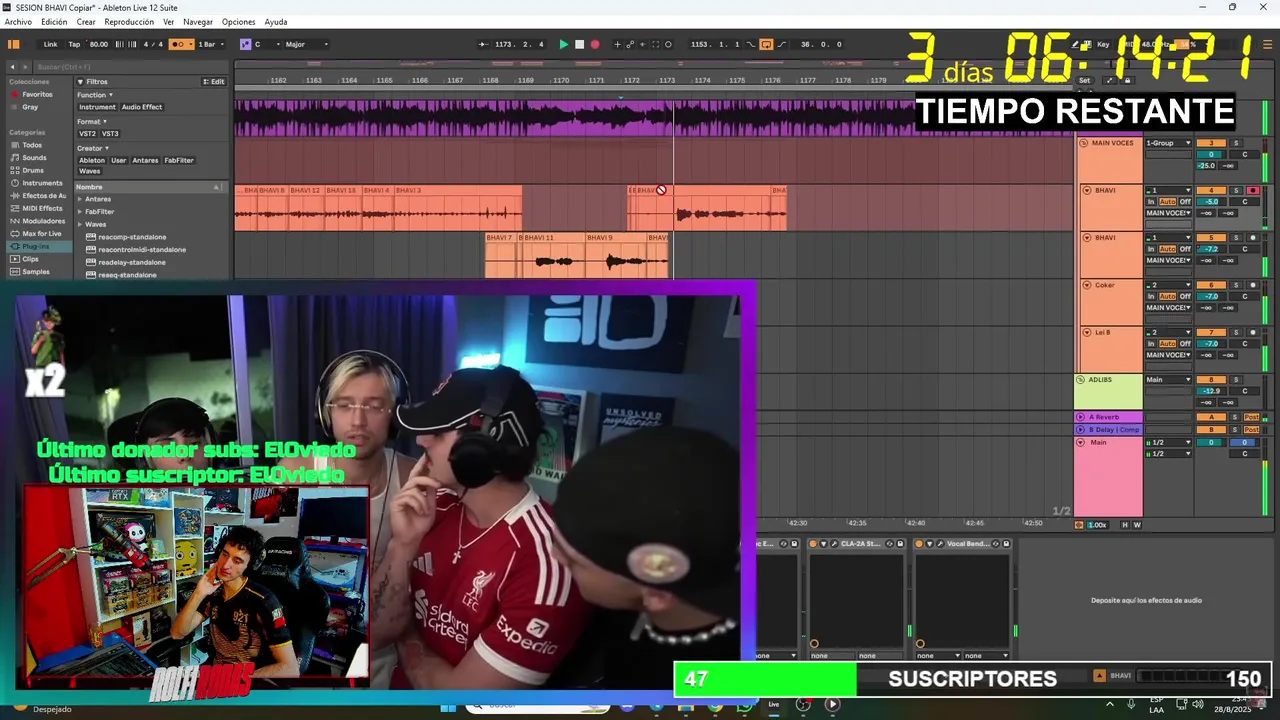Open the Major scale dropdown
This screenshot has width=1280, height=720.
306,44
